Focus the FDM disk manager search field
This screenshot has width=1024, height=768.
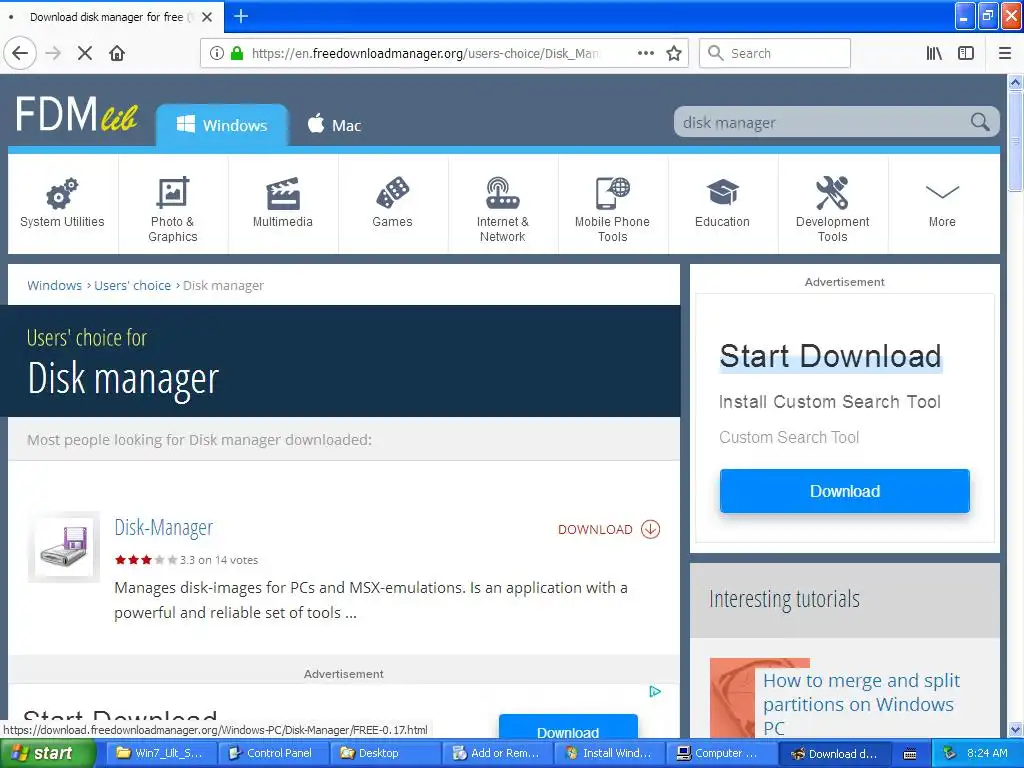click(822, 122)
